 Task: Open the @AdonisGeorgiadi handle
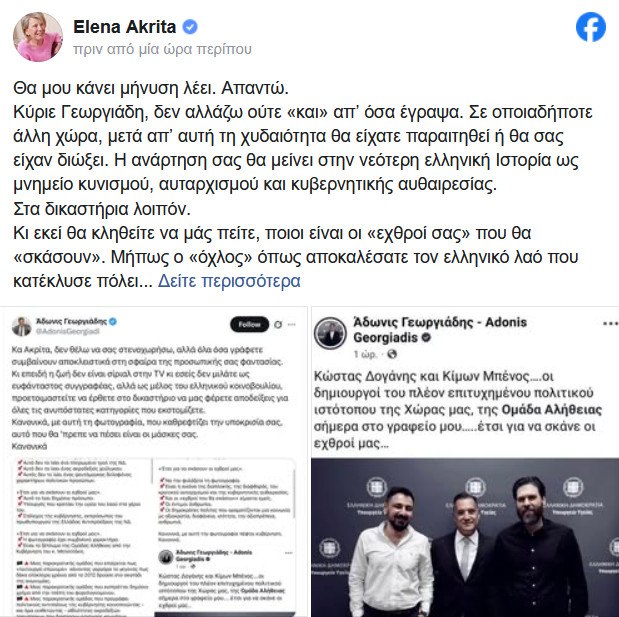[68, 332]
